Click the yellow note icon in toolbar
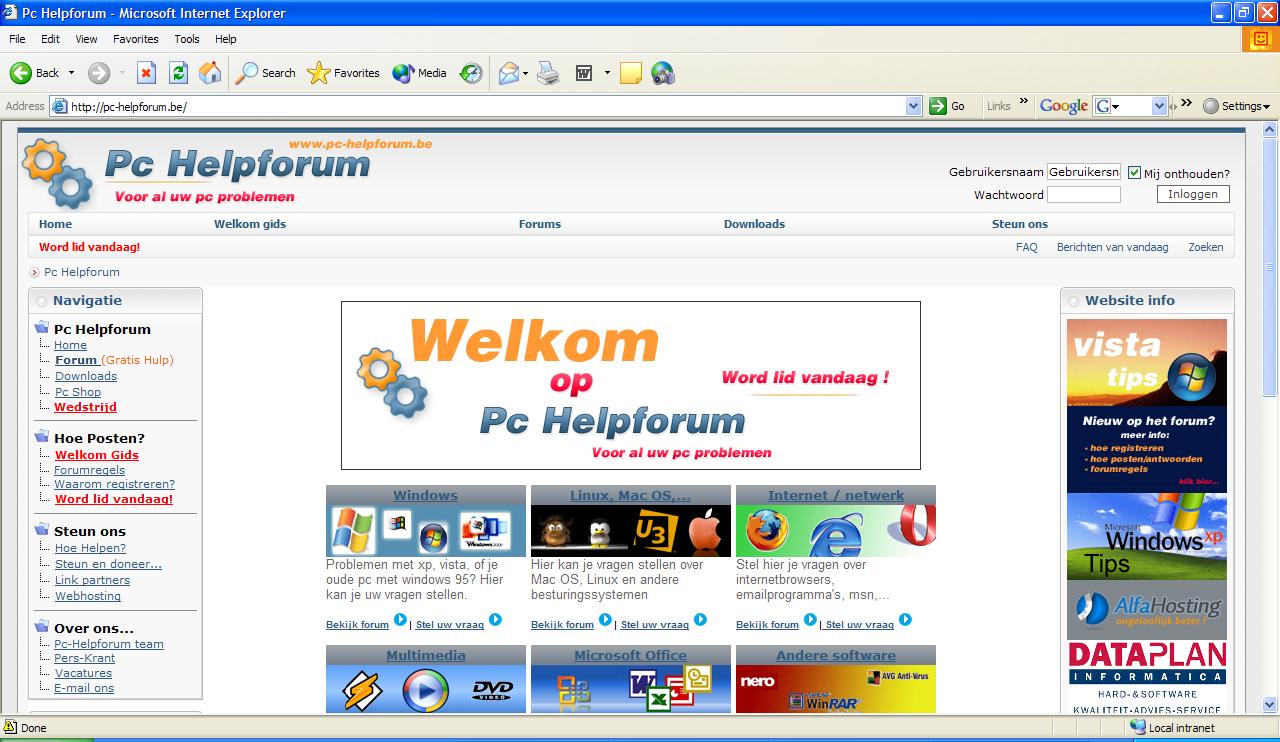Viewport: 1280px width, 742px height. click(x=631, y=73)
